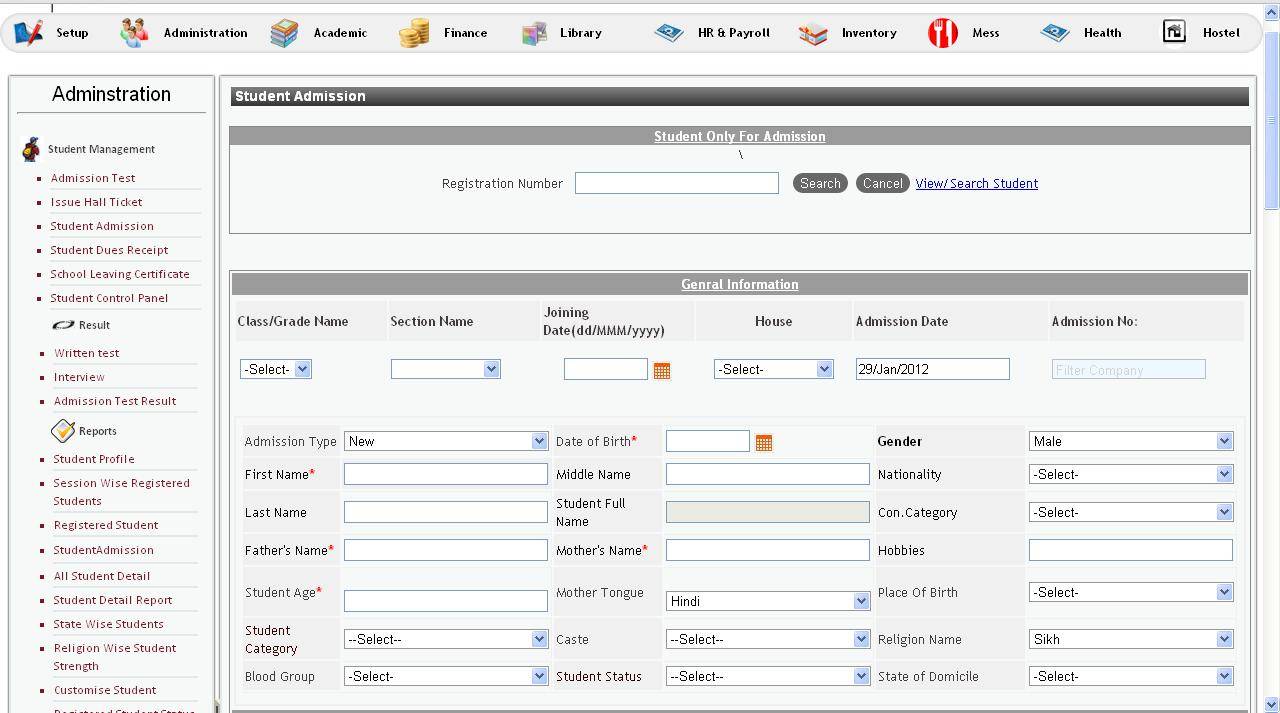Open the Interview link
The width and height of the screenshot is (1280, 713).
[79, 377]
